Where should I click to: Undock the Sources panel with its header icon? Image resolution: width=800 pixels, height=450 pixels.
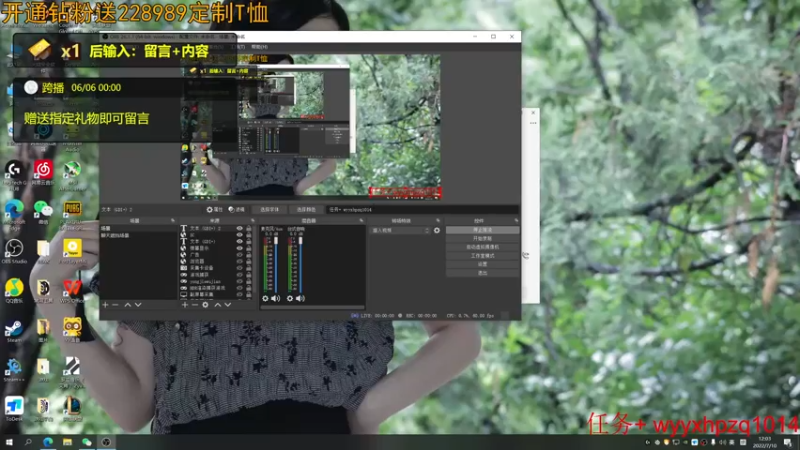(253, 220)
